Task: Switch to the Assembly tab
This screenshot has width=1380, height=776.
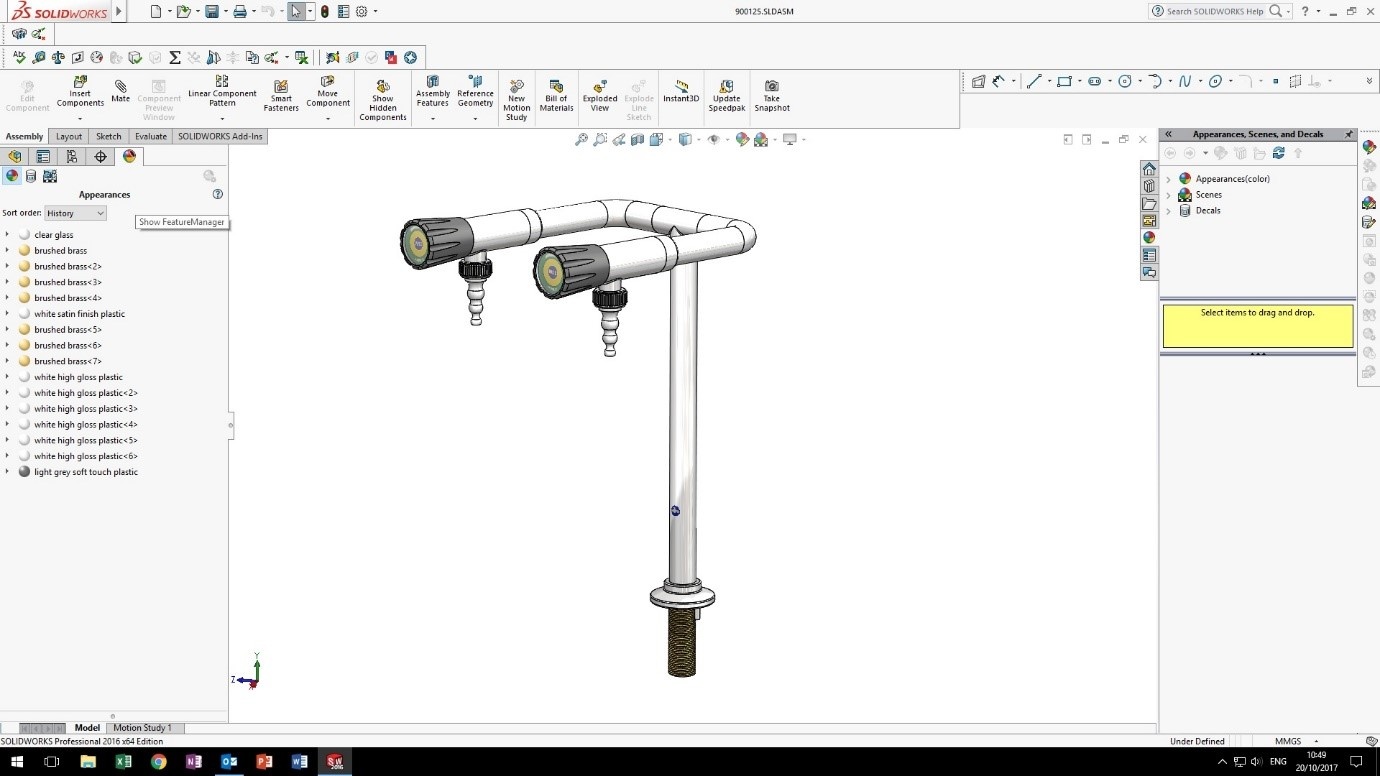Action: coord(24,136)
